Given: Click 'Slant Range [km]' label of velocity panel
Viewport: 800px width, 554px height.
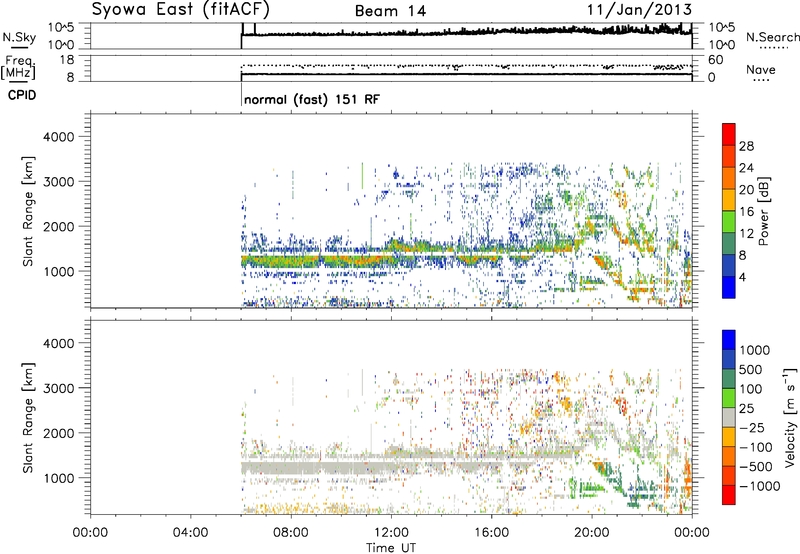Looking at the screenshot, I should [28, 417].
